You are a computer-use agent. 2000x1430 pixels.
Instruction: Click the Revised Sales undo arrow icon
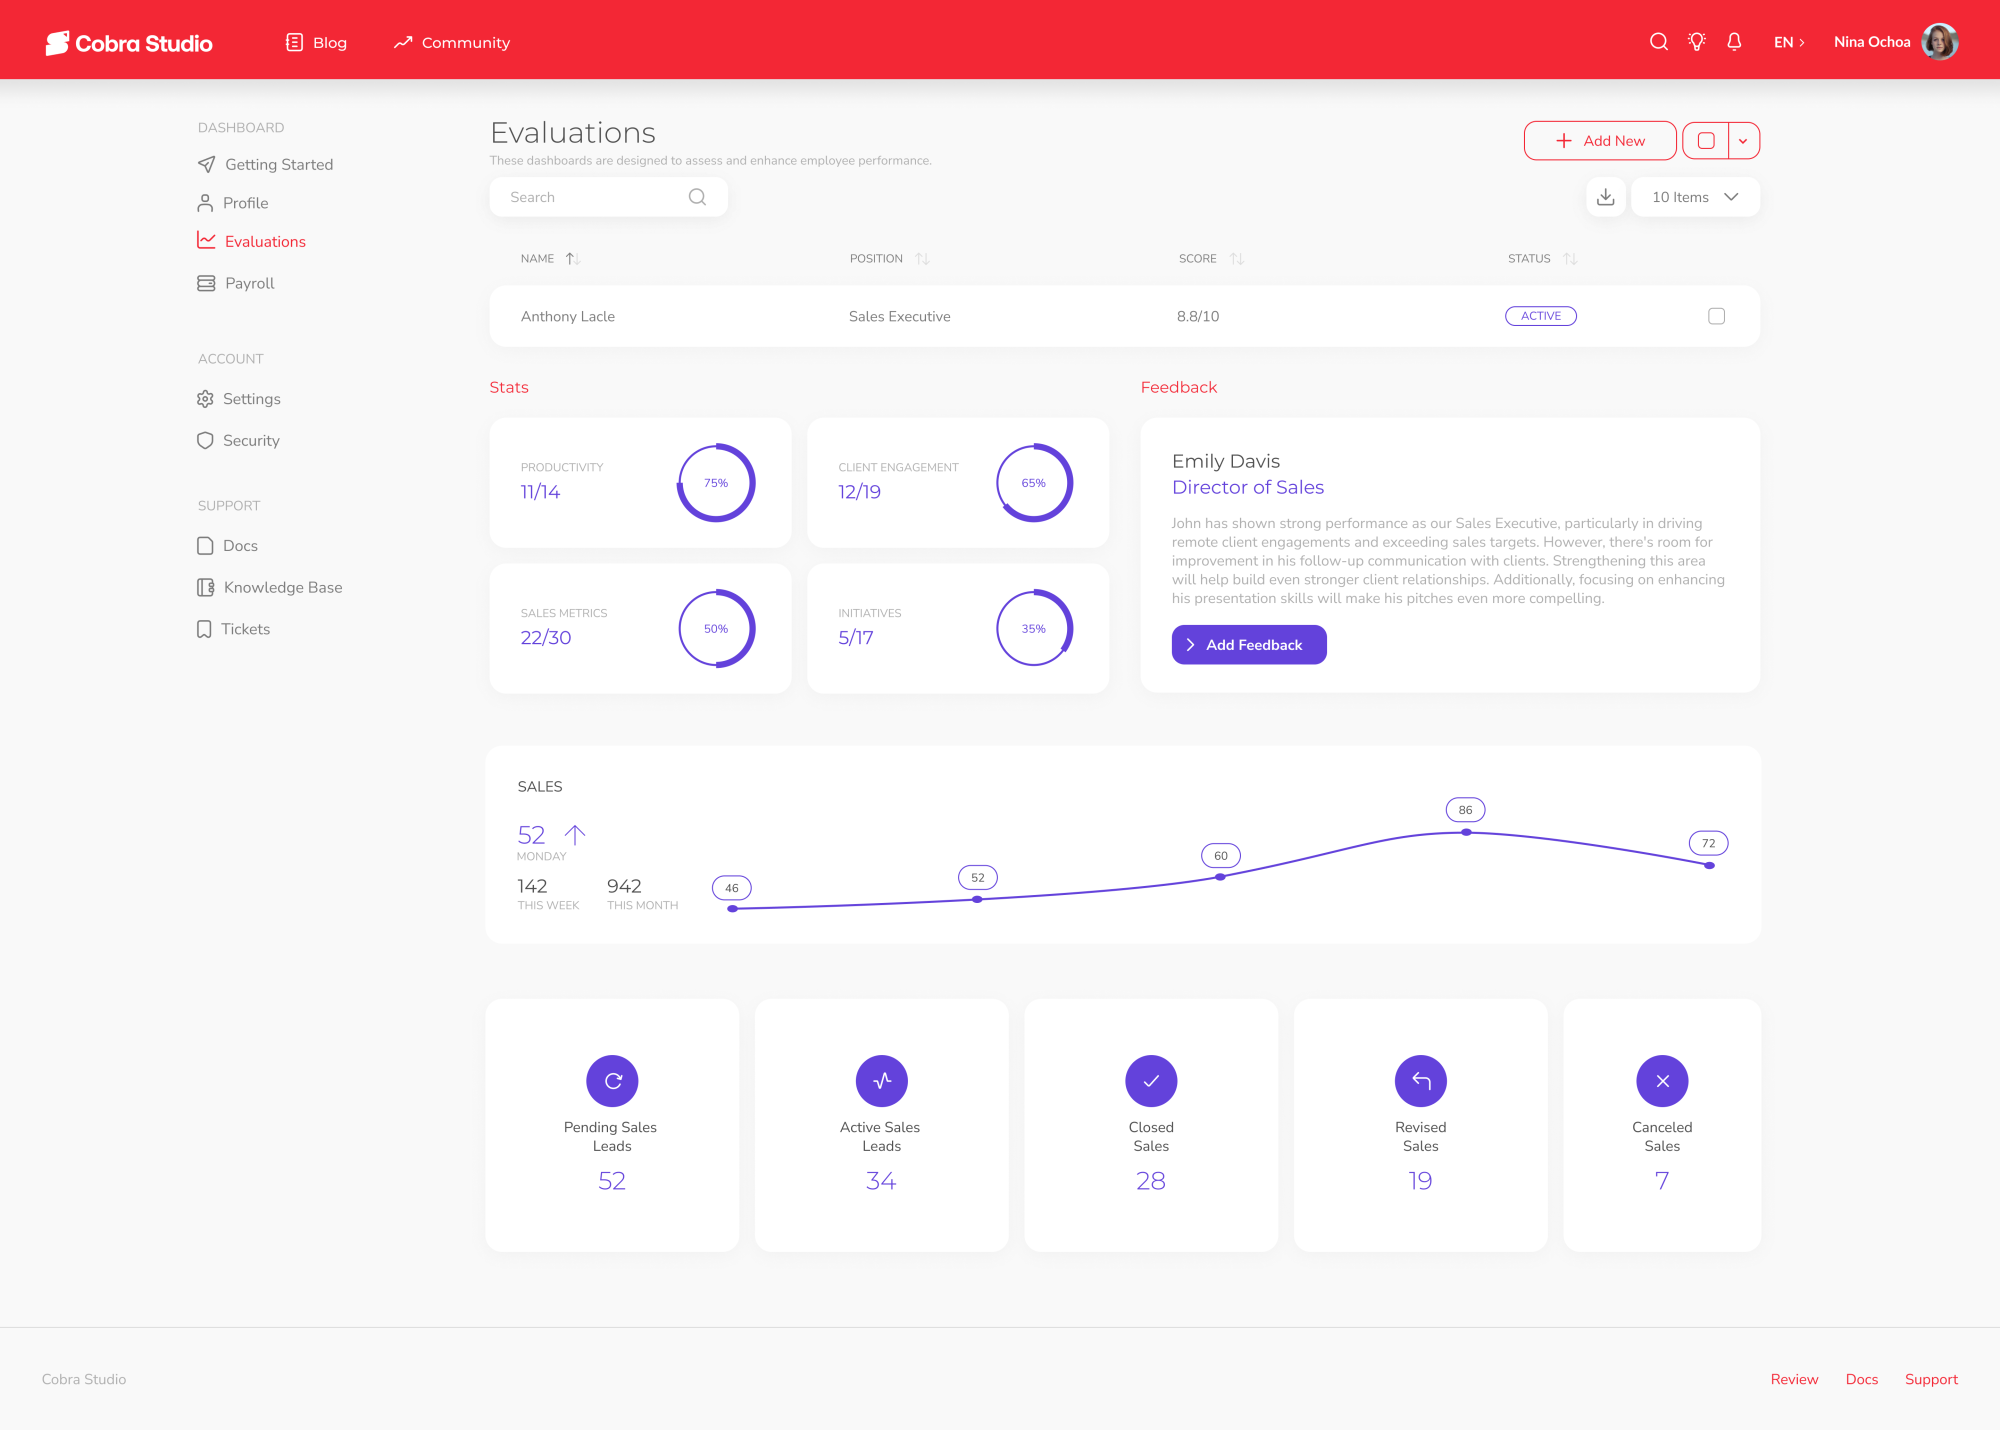(1421, 1081)
